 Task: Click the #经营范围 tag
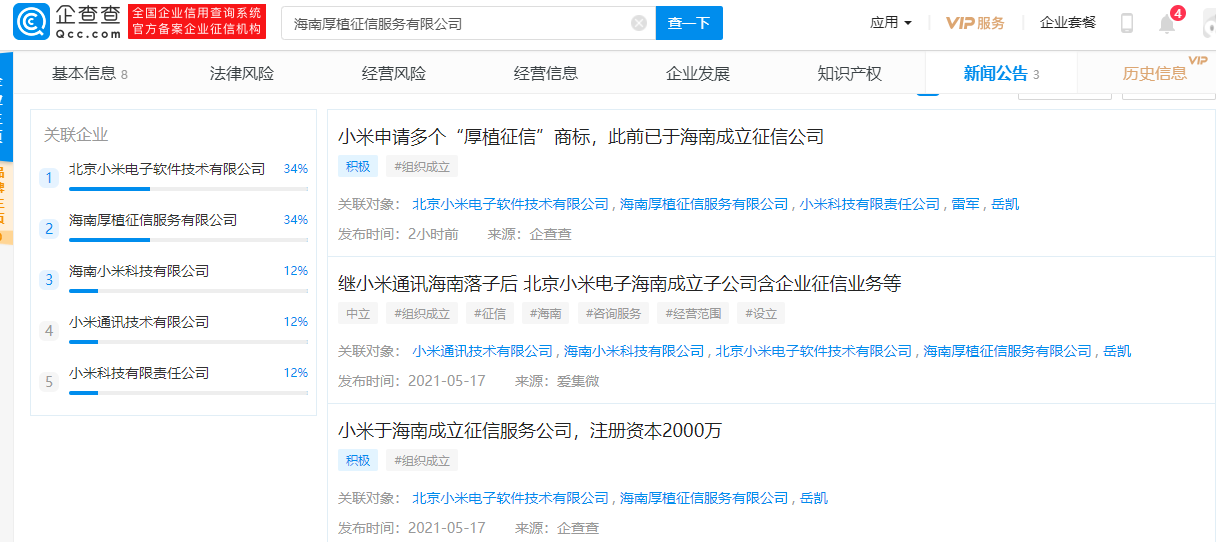click(694, 313)
